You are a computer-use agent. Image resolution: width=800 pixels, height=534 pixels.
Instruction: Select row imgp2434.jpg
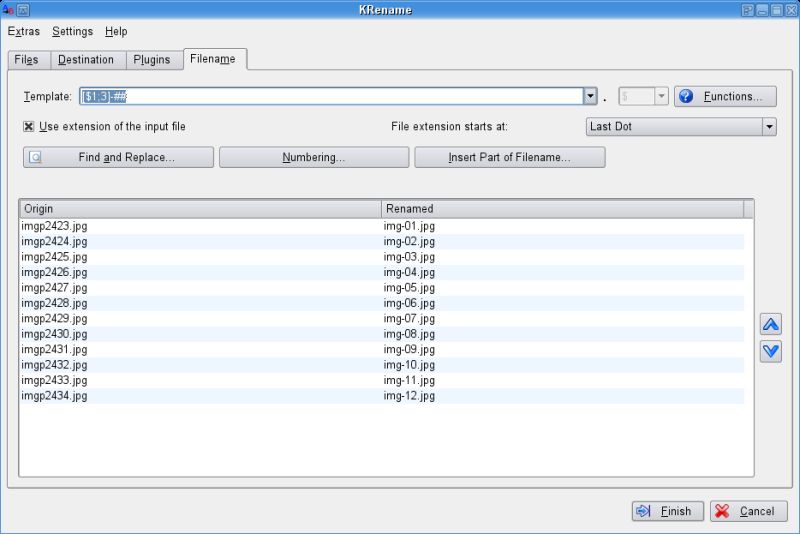[x=382, y=396]
